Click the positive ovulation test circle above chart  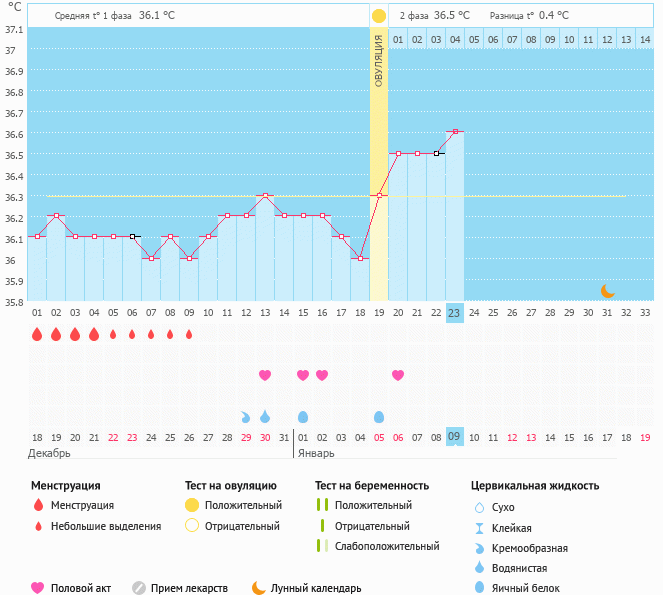click(x=379, y=16)
